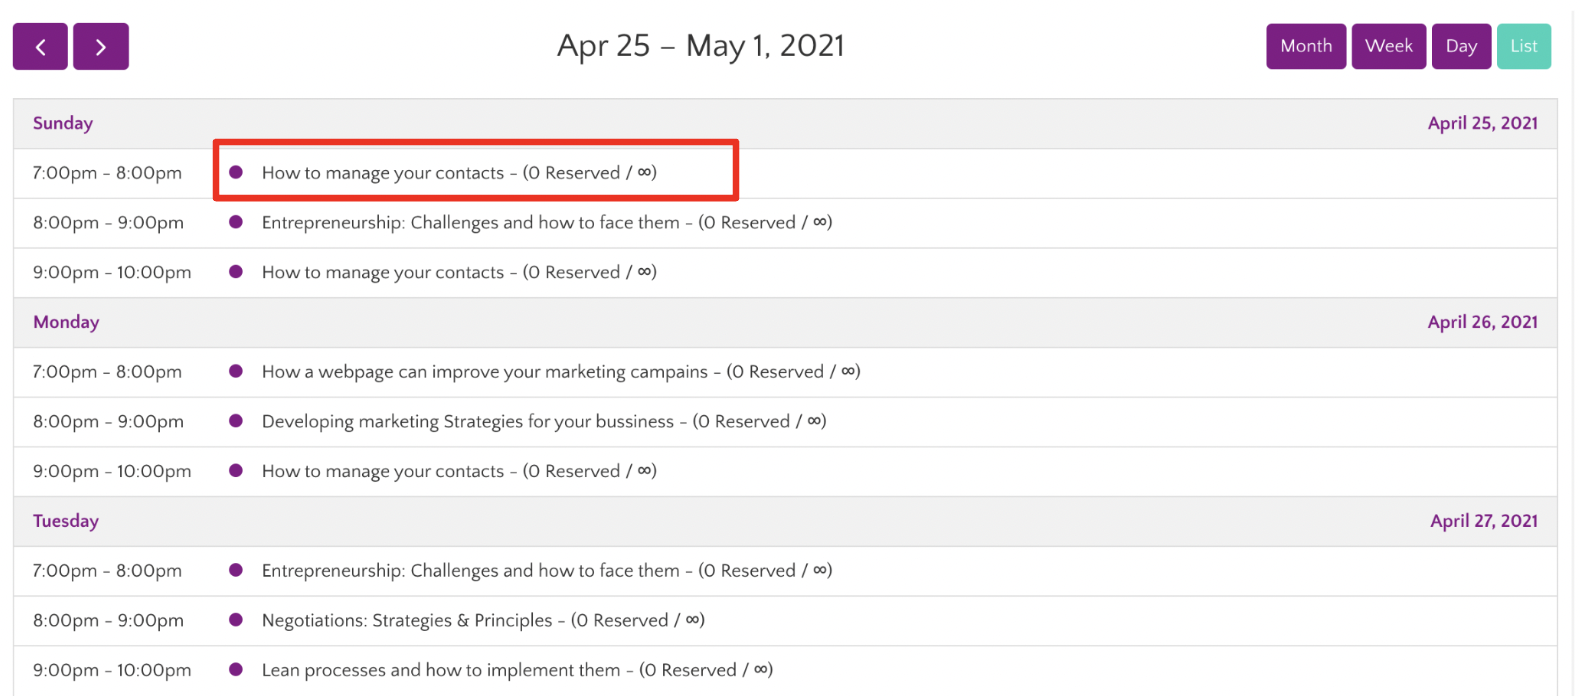1580x696 pixels.
Task: Click the April 26, 2021 date heading
Action: click(x=1482, y=322)
